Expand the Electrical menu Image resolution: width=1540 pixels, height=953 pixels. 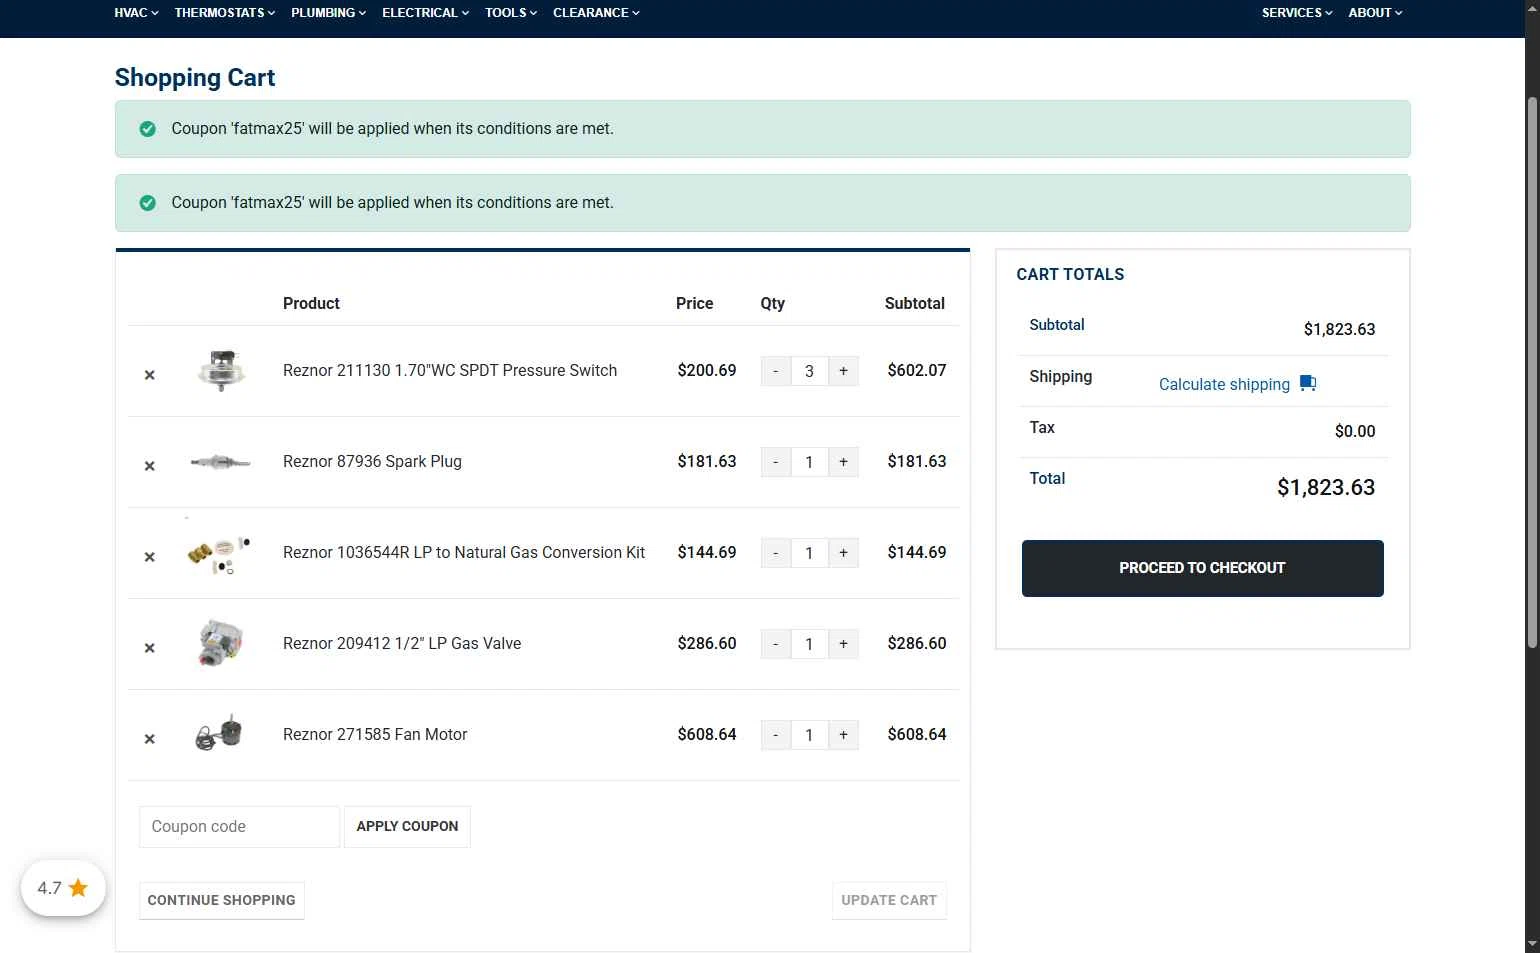point(425,13)
